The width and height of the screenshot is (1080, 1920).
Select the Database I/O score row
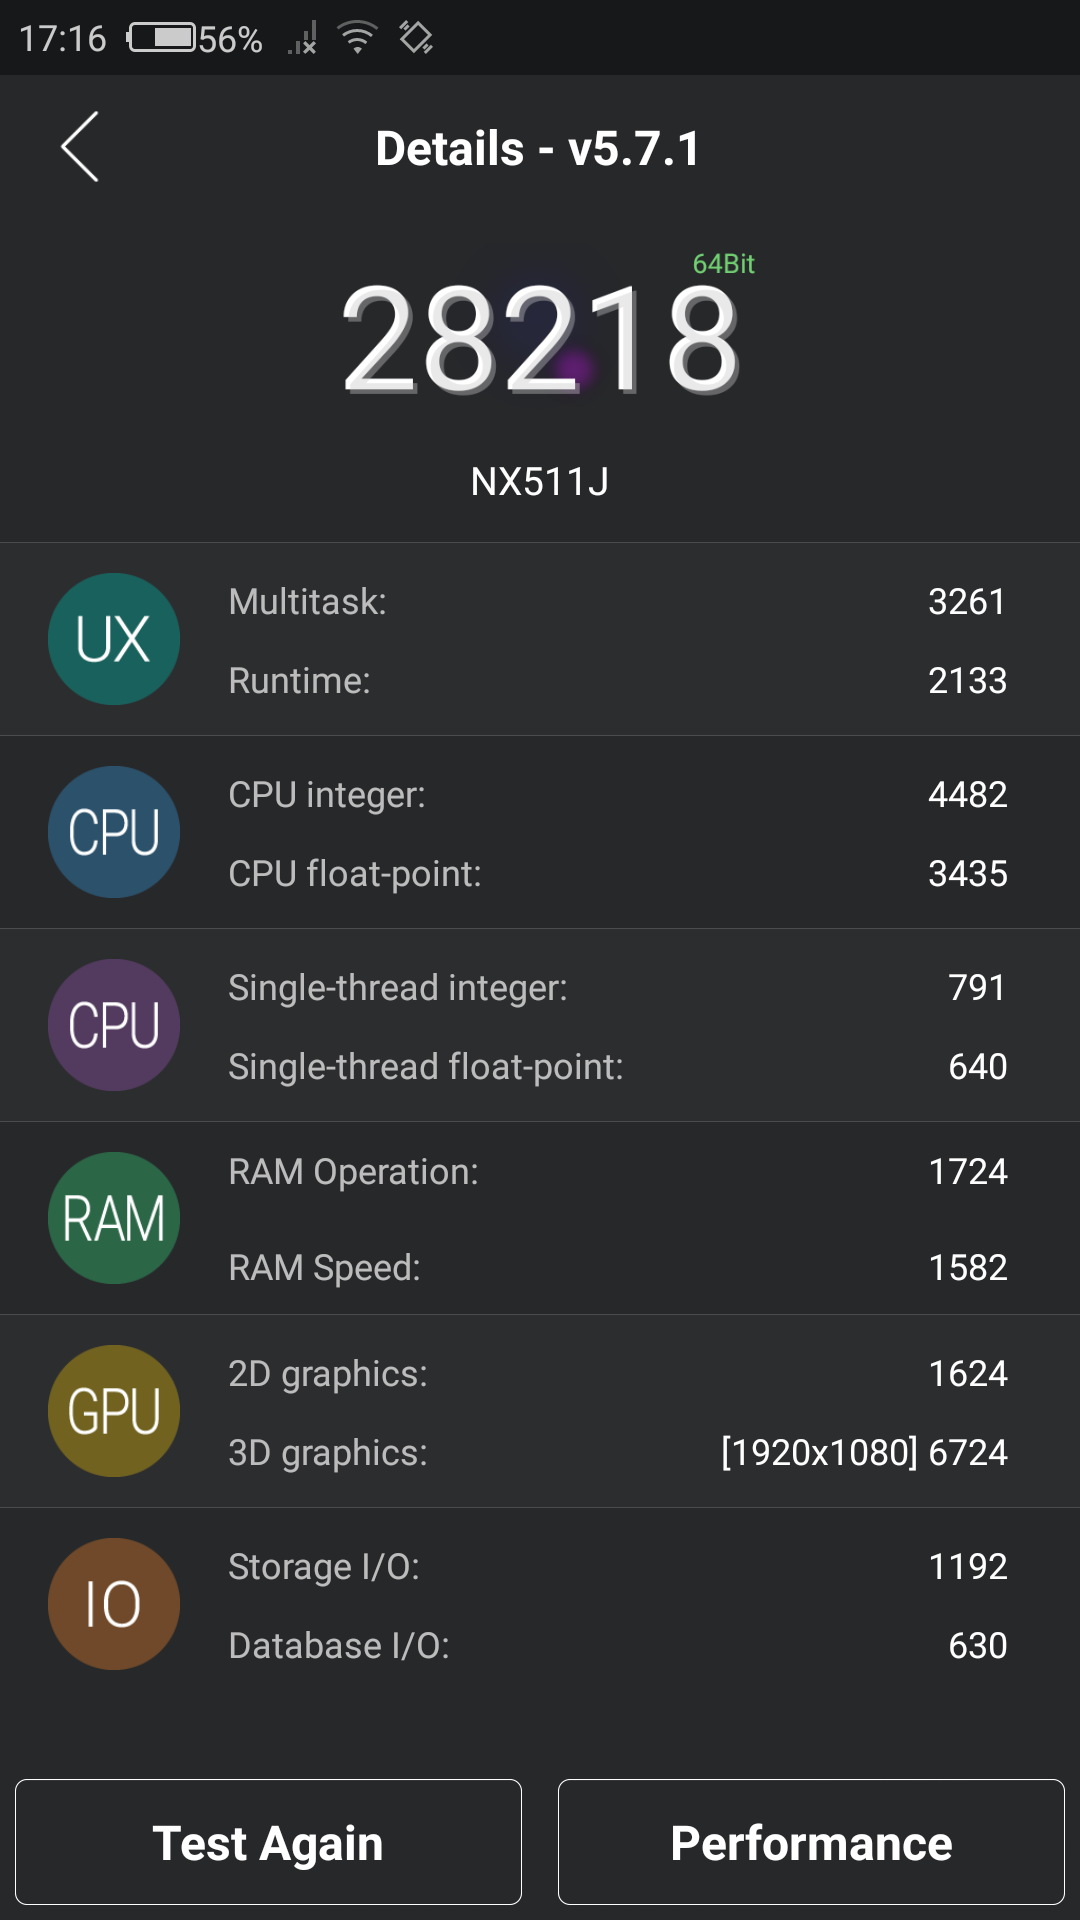click(617, 1646)
